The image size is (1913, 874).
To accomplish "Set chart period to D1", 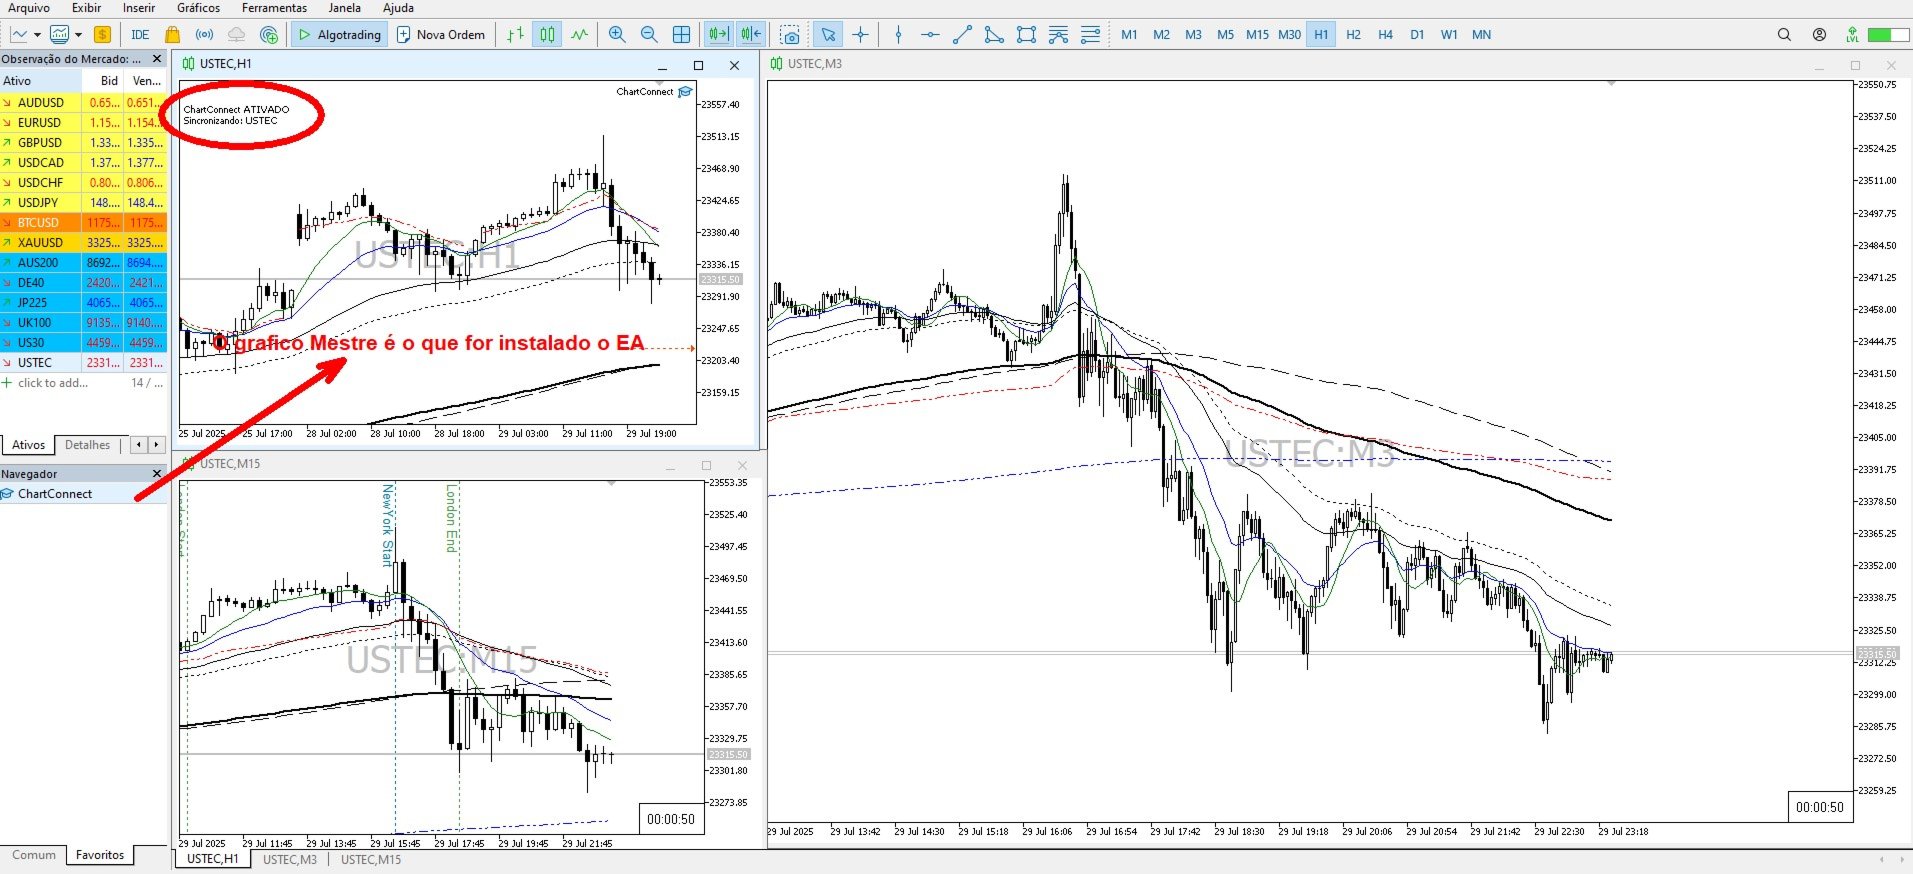I will point(1417,35).
